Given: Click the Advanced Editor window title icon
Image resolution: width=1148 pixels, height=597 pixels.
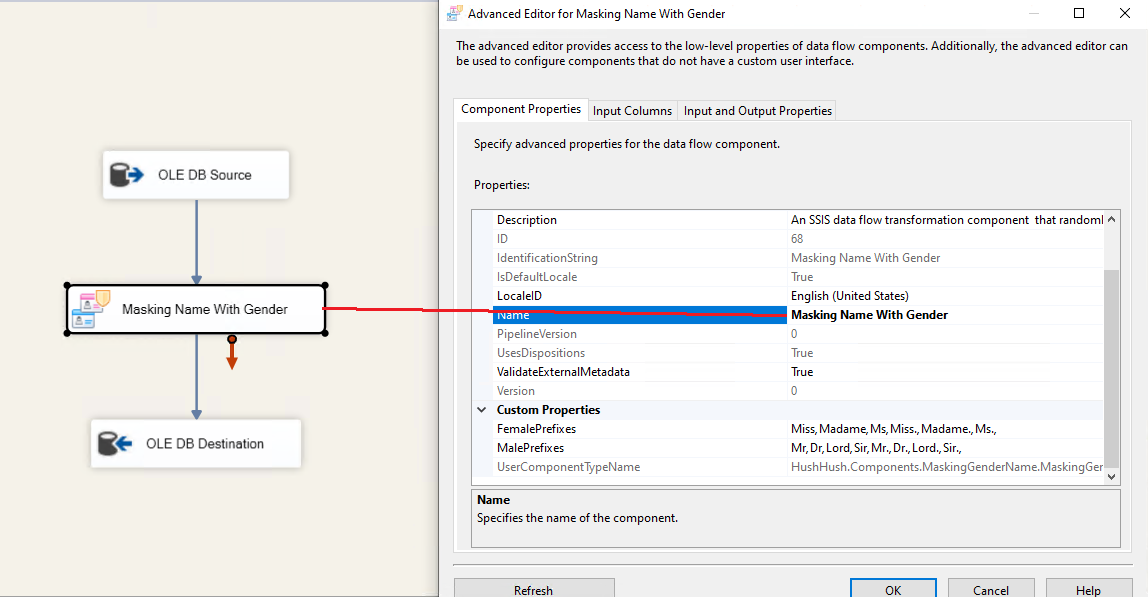Looking at the screenshot, I should pos(456,14).
